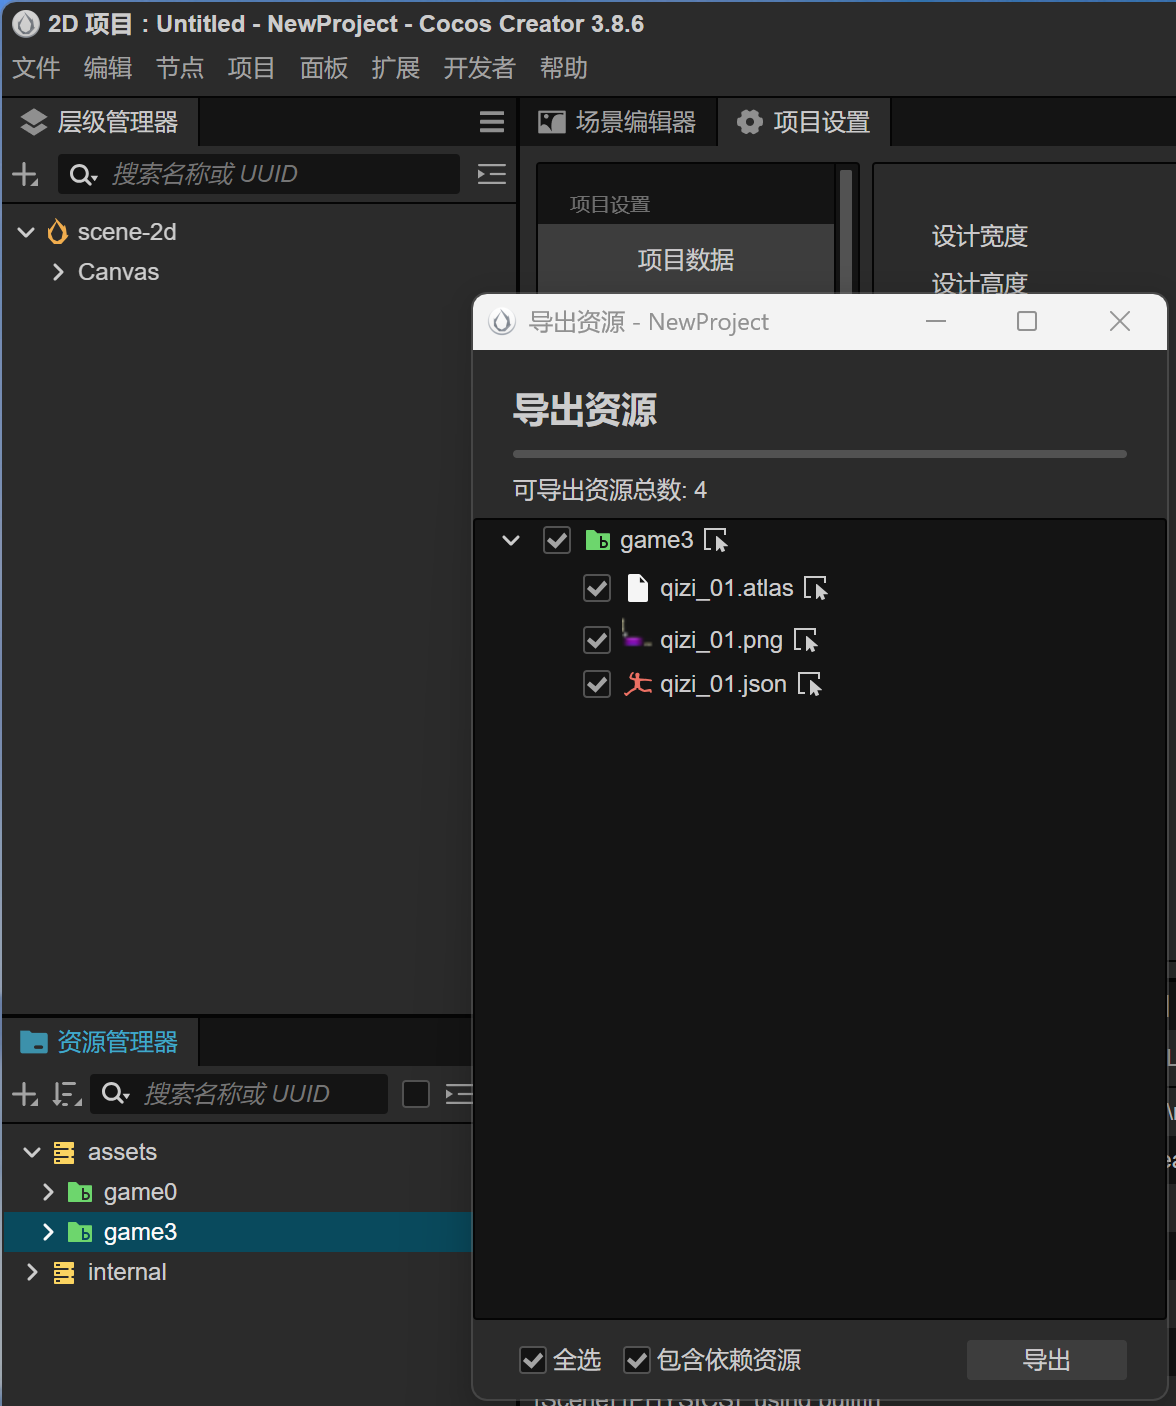Open the 面板 menu
Image resolution: width=1176 pixels, height=1406 pixels.
click(324, 68)
